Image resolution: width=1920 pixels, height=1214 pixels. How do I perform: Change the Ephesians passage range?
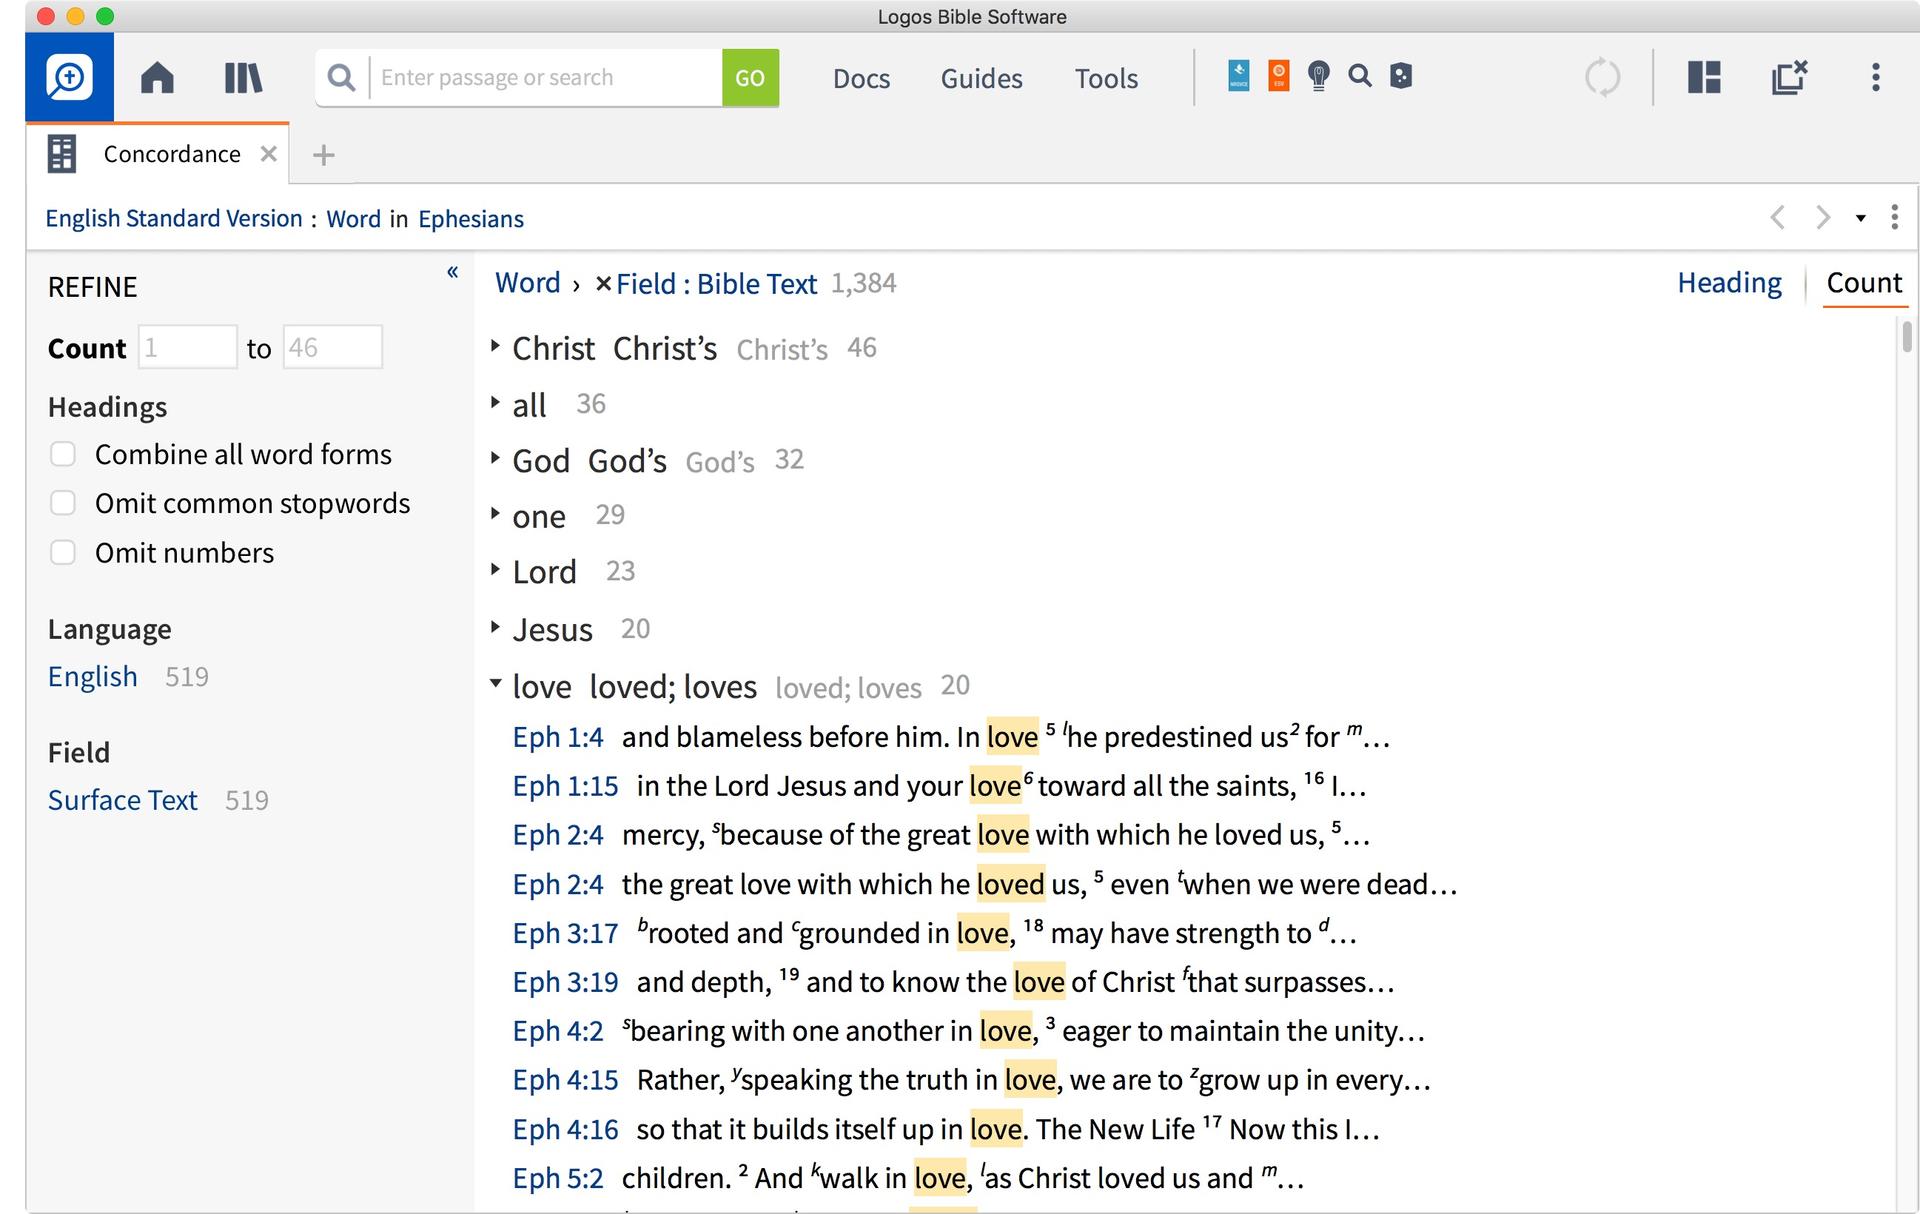click(x=471, y=219)
